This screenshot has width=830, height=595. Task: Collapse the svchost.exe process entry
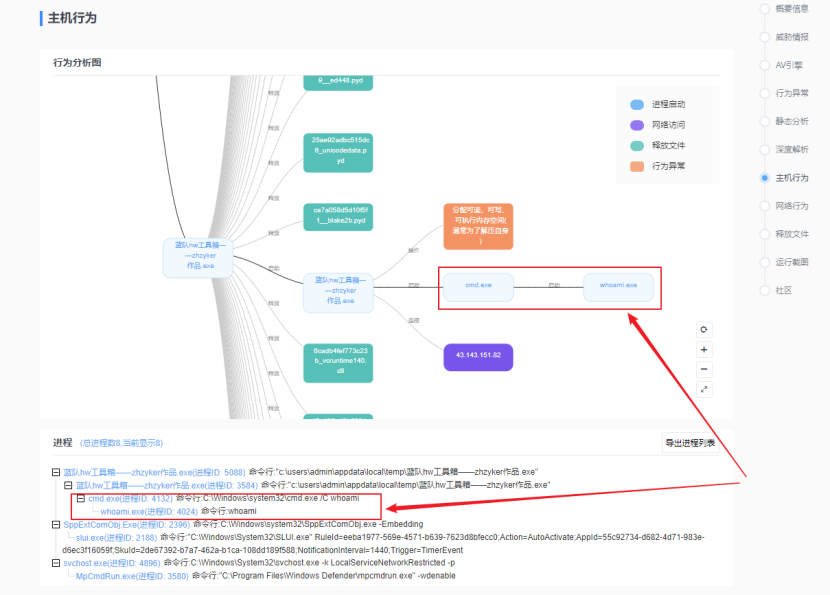[56, 563]
